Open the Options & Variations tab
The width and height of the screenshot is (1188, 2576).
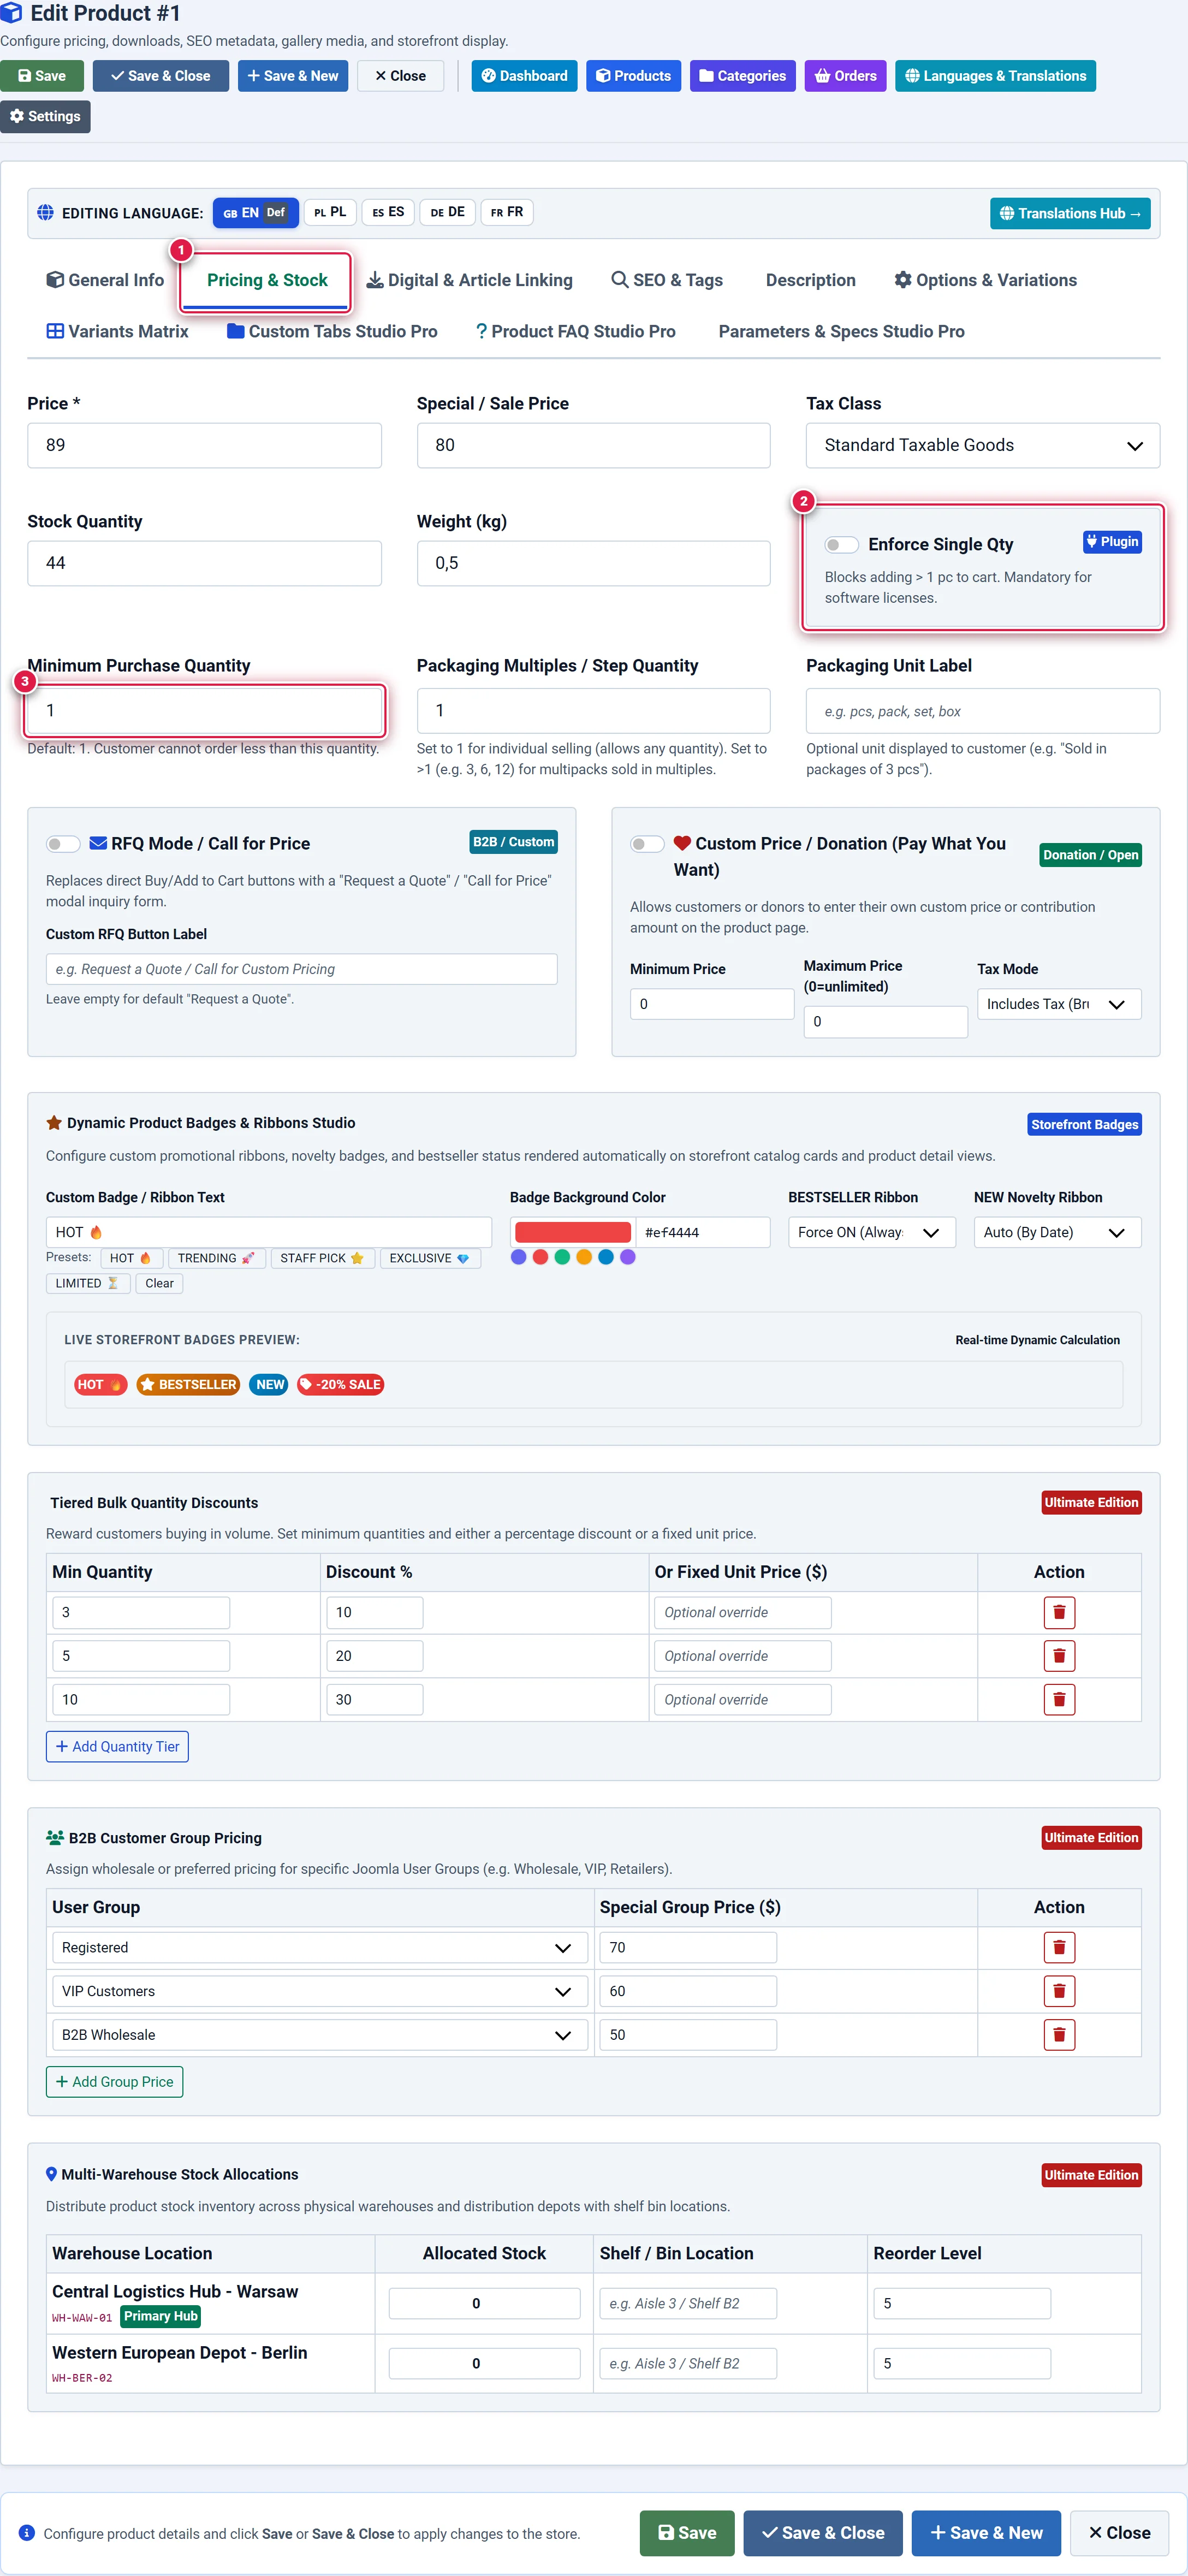[x=985, y=280]
